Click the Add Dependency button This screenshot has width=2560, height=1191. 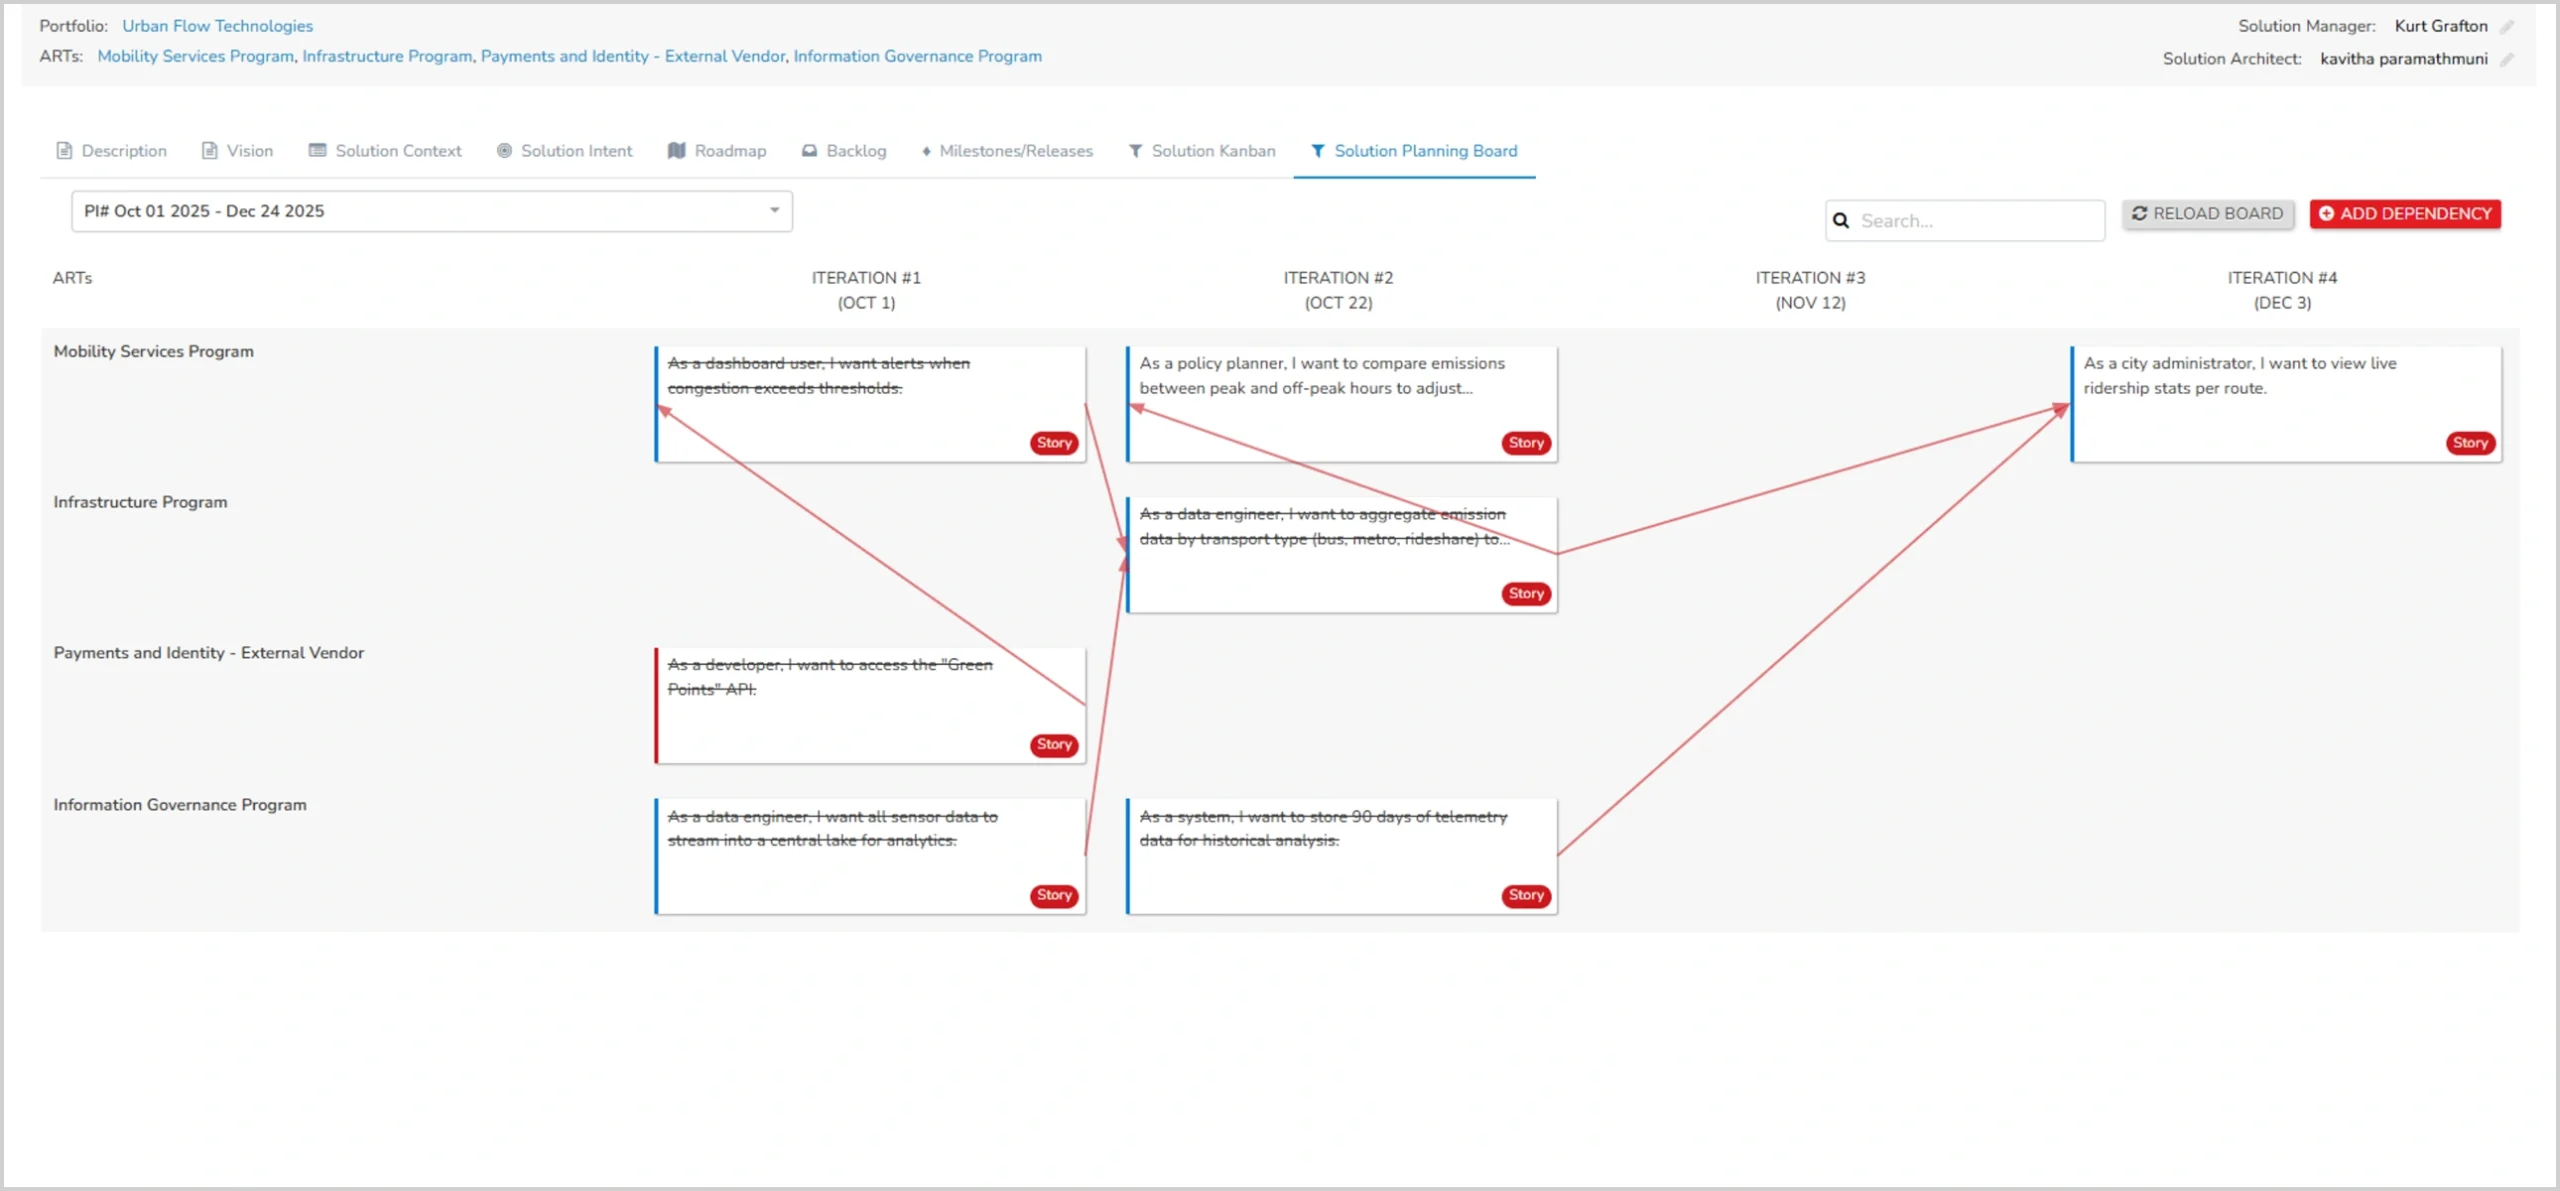coord(2404,214)
